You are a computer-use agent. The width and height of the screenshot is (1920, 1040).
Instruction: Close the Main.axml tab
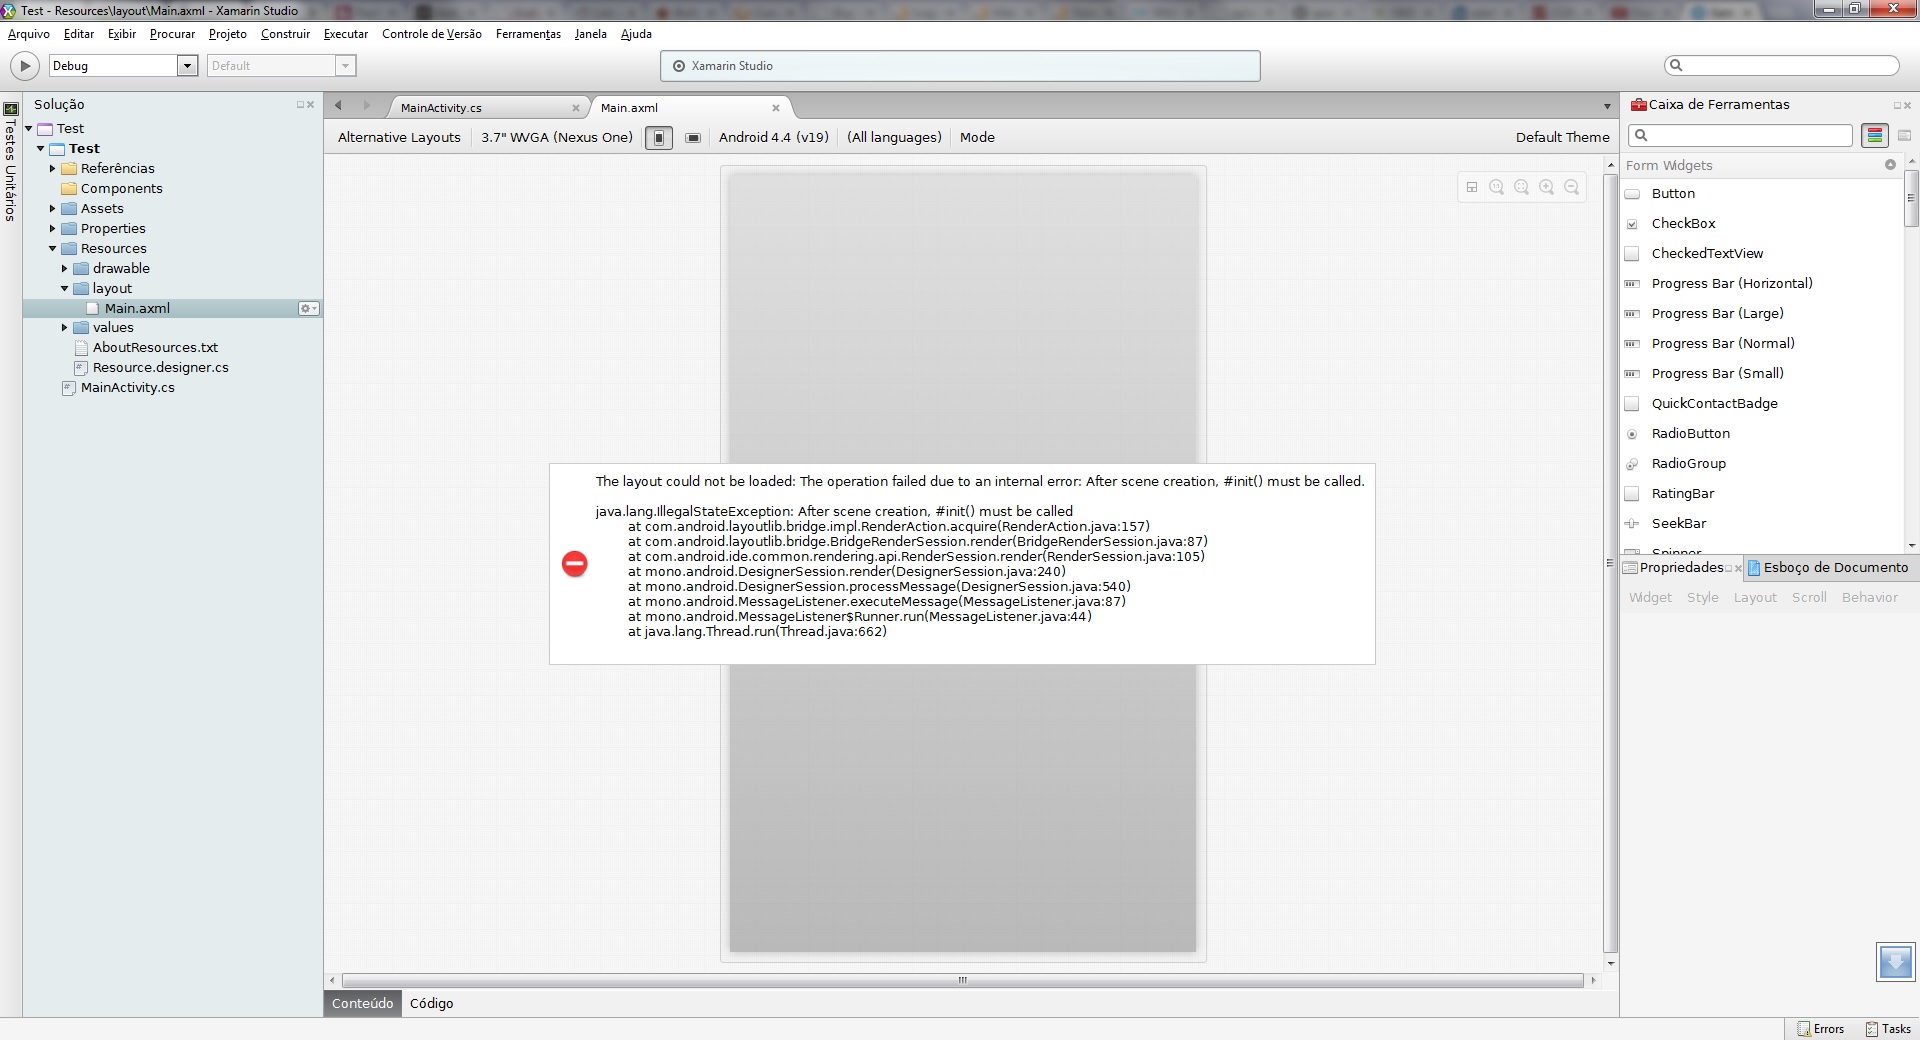(776, 108)
